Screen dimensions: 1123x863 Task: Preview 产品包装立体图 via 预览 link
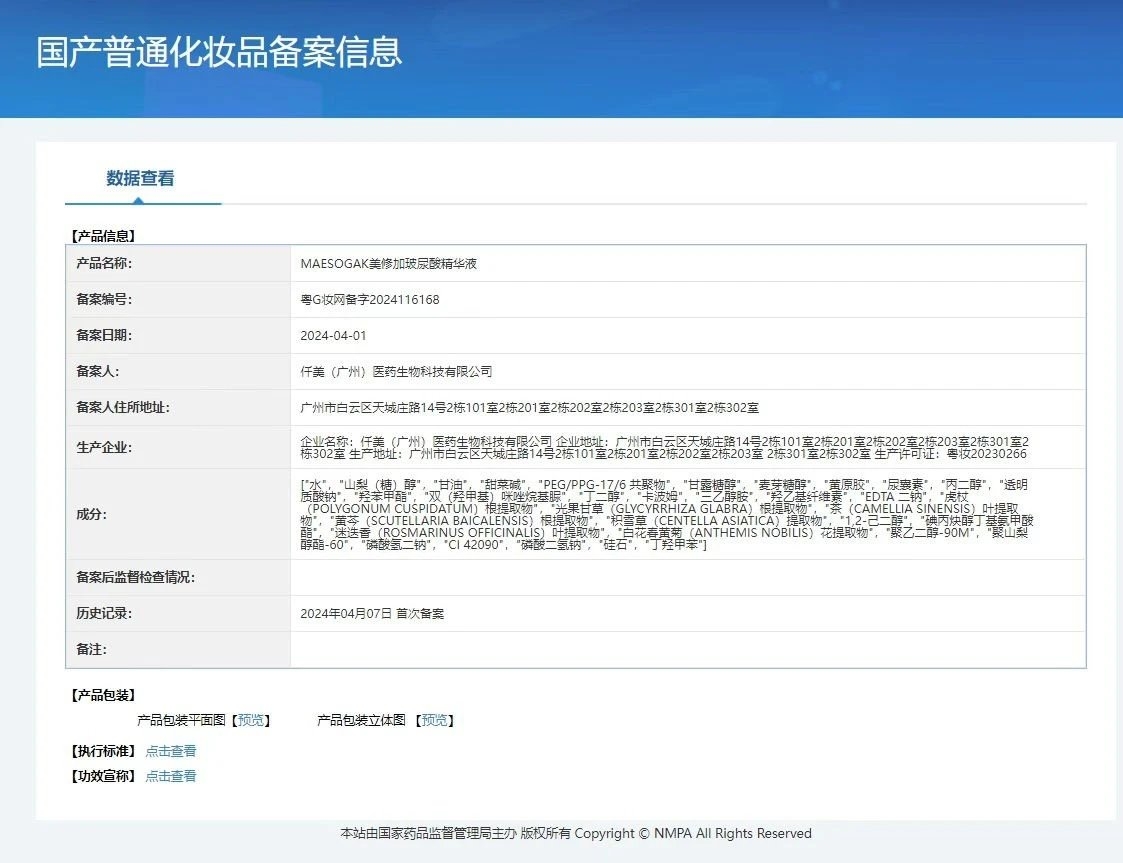tap(435, 720)
